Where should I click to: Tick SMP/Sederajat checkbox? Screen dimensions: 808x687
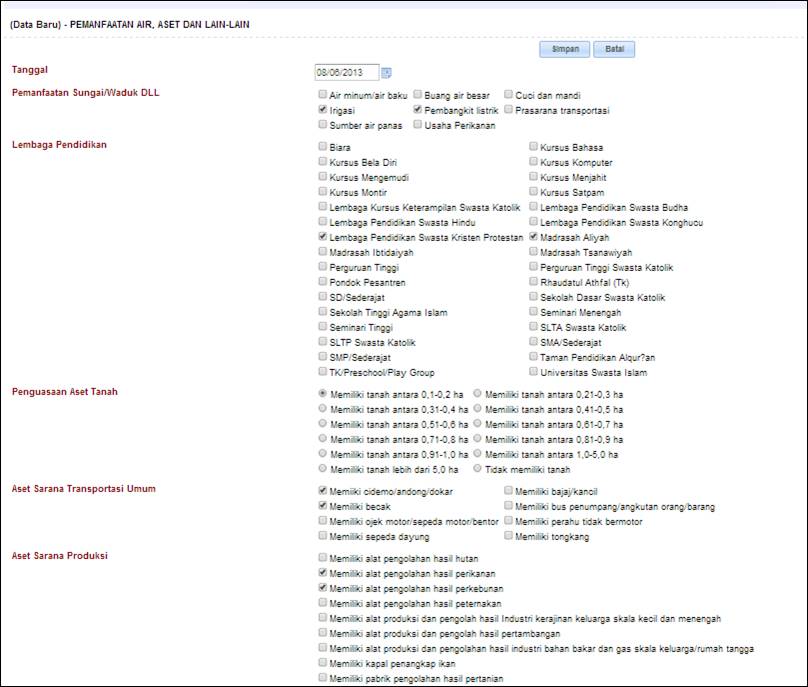pyautogui.click(x=323, y=355)
